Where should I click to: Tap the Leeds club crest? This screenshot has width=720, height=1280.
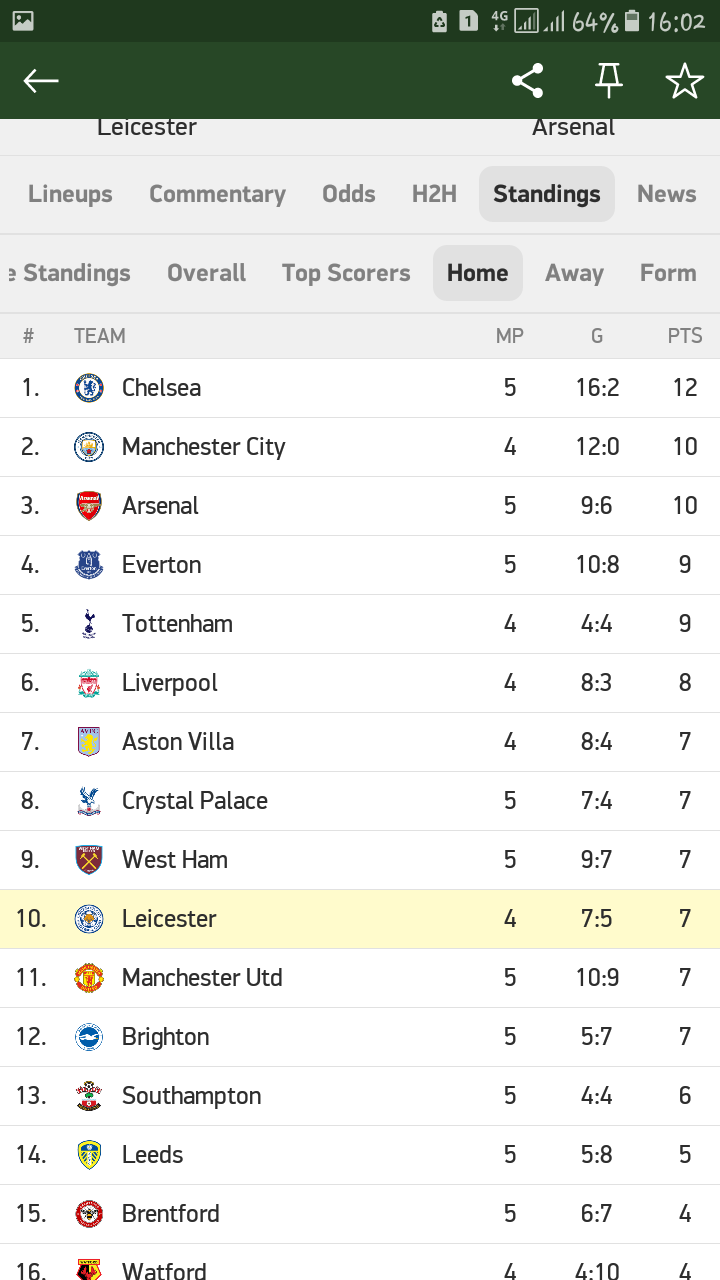coord(89,1155)
